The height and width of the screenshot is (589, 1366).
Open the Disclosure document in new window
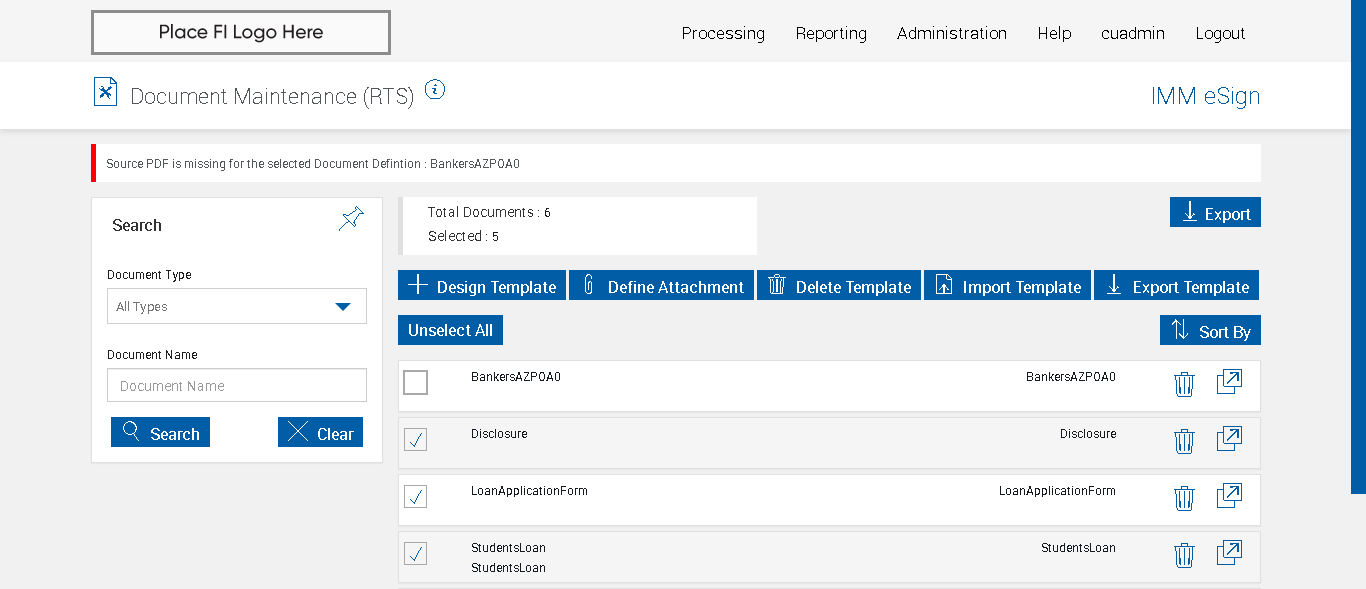point(1229,439)
